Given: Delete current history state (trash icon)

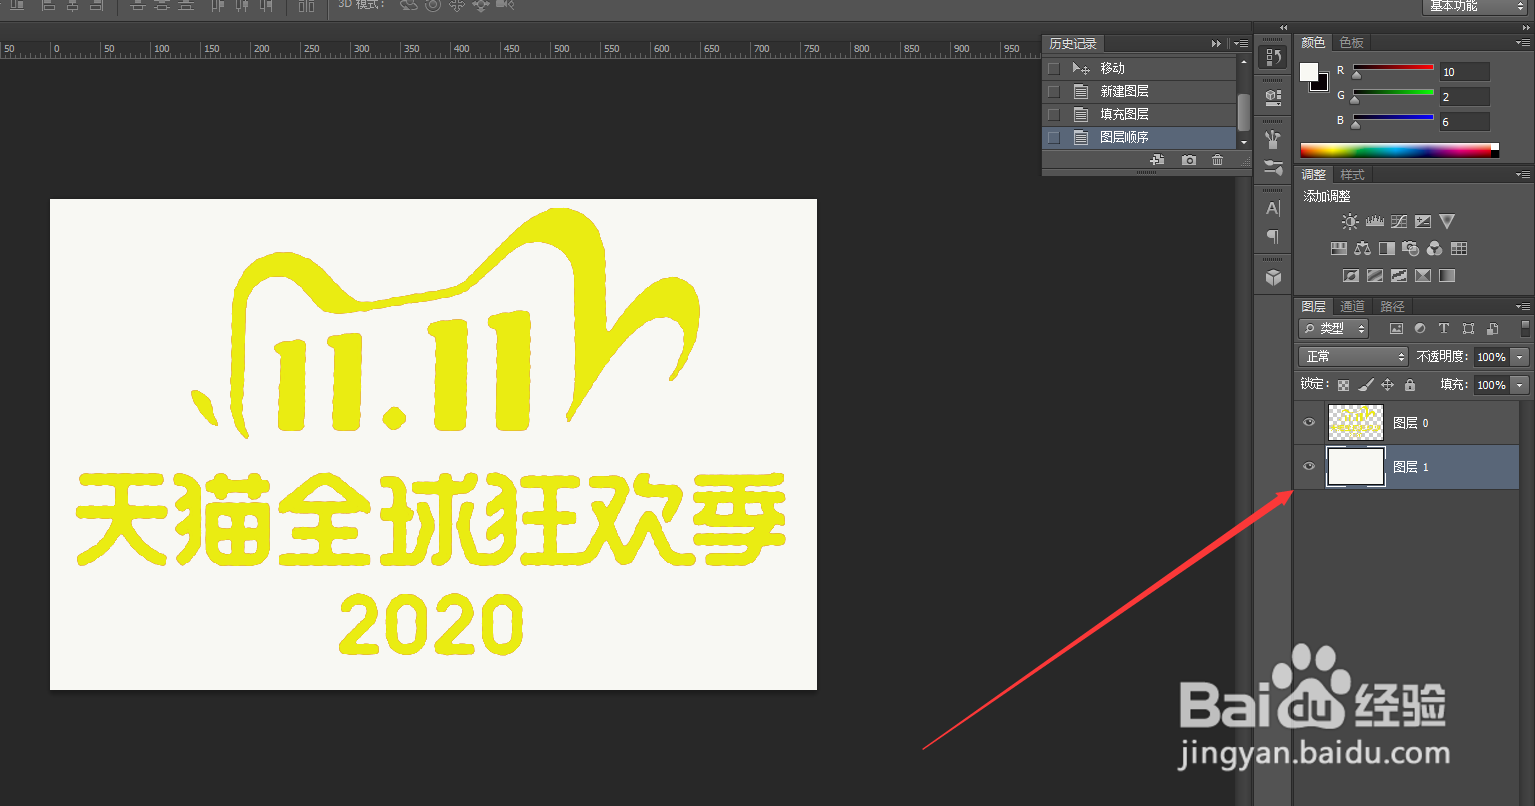Looking at the screenshot, I should click(1217, 160).
